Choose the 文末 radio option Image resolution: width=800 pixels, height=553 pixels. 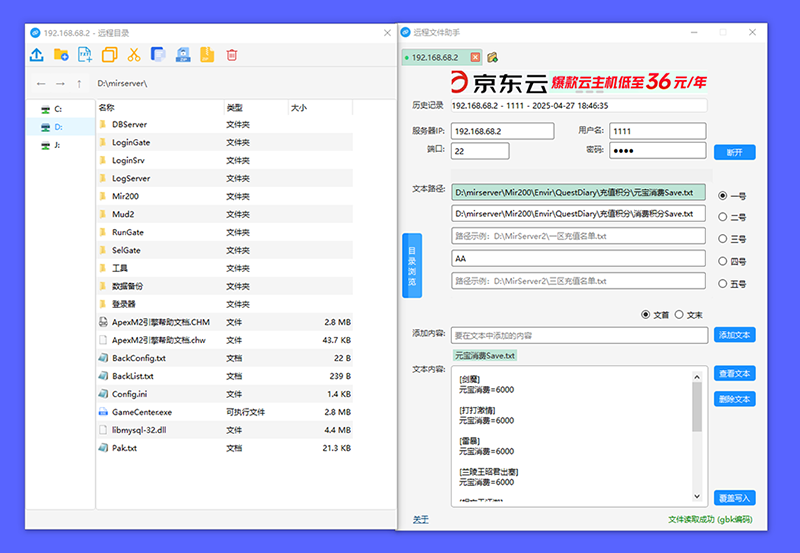(x=680, y=314)
